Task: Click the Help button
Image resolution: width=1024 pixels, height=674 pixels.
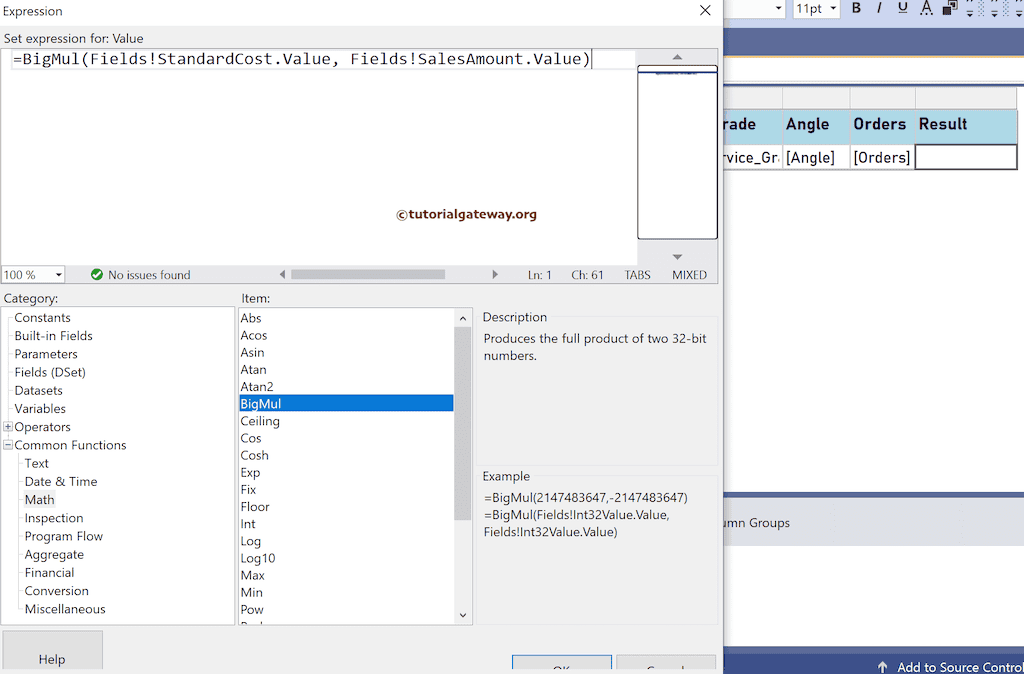Action: [x=52, y=660]
